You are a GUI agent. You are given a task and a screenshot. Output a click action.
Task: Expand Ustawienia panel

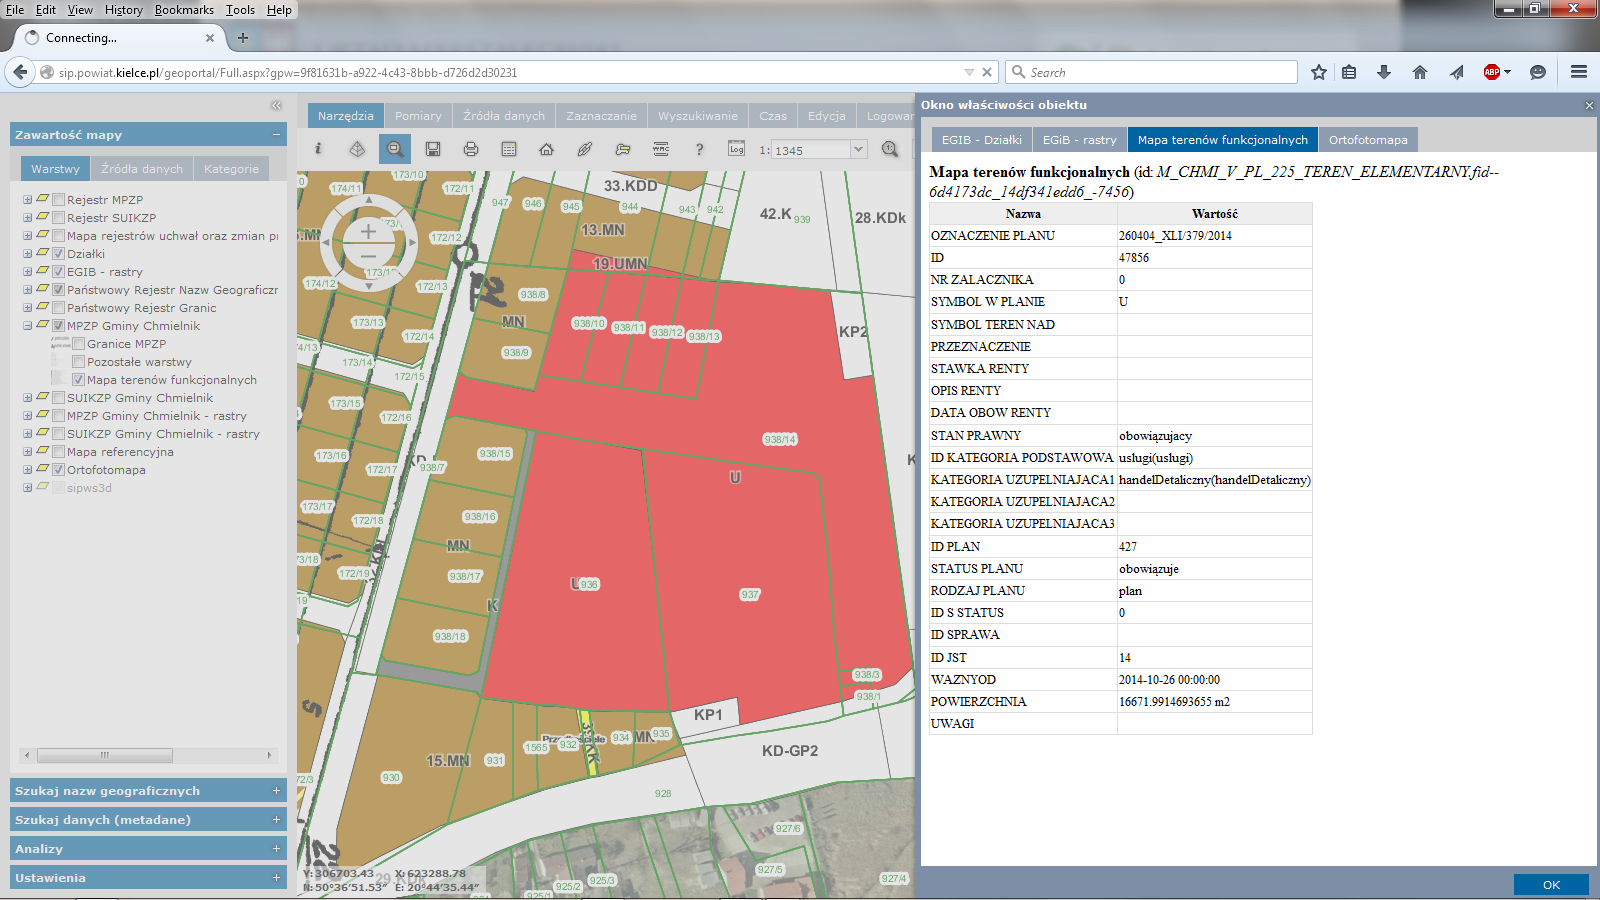pyautogui.click(x=148, y=878)
